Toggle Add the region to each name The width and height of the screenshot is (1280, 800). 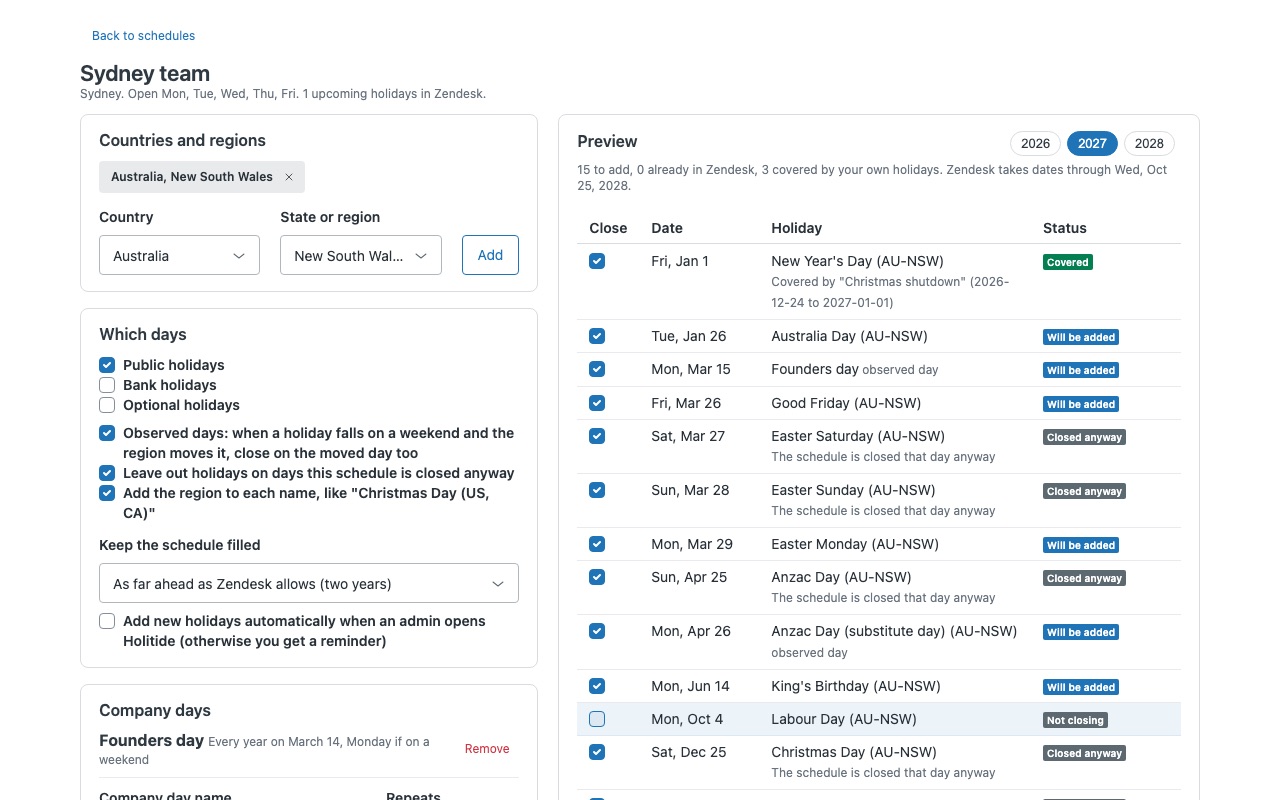[107, 493]
